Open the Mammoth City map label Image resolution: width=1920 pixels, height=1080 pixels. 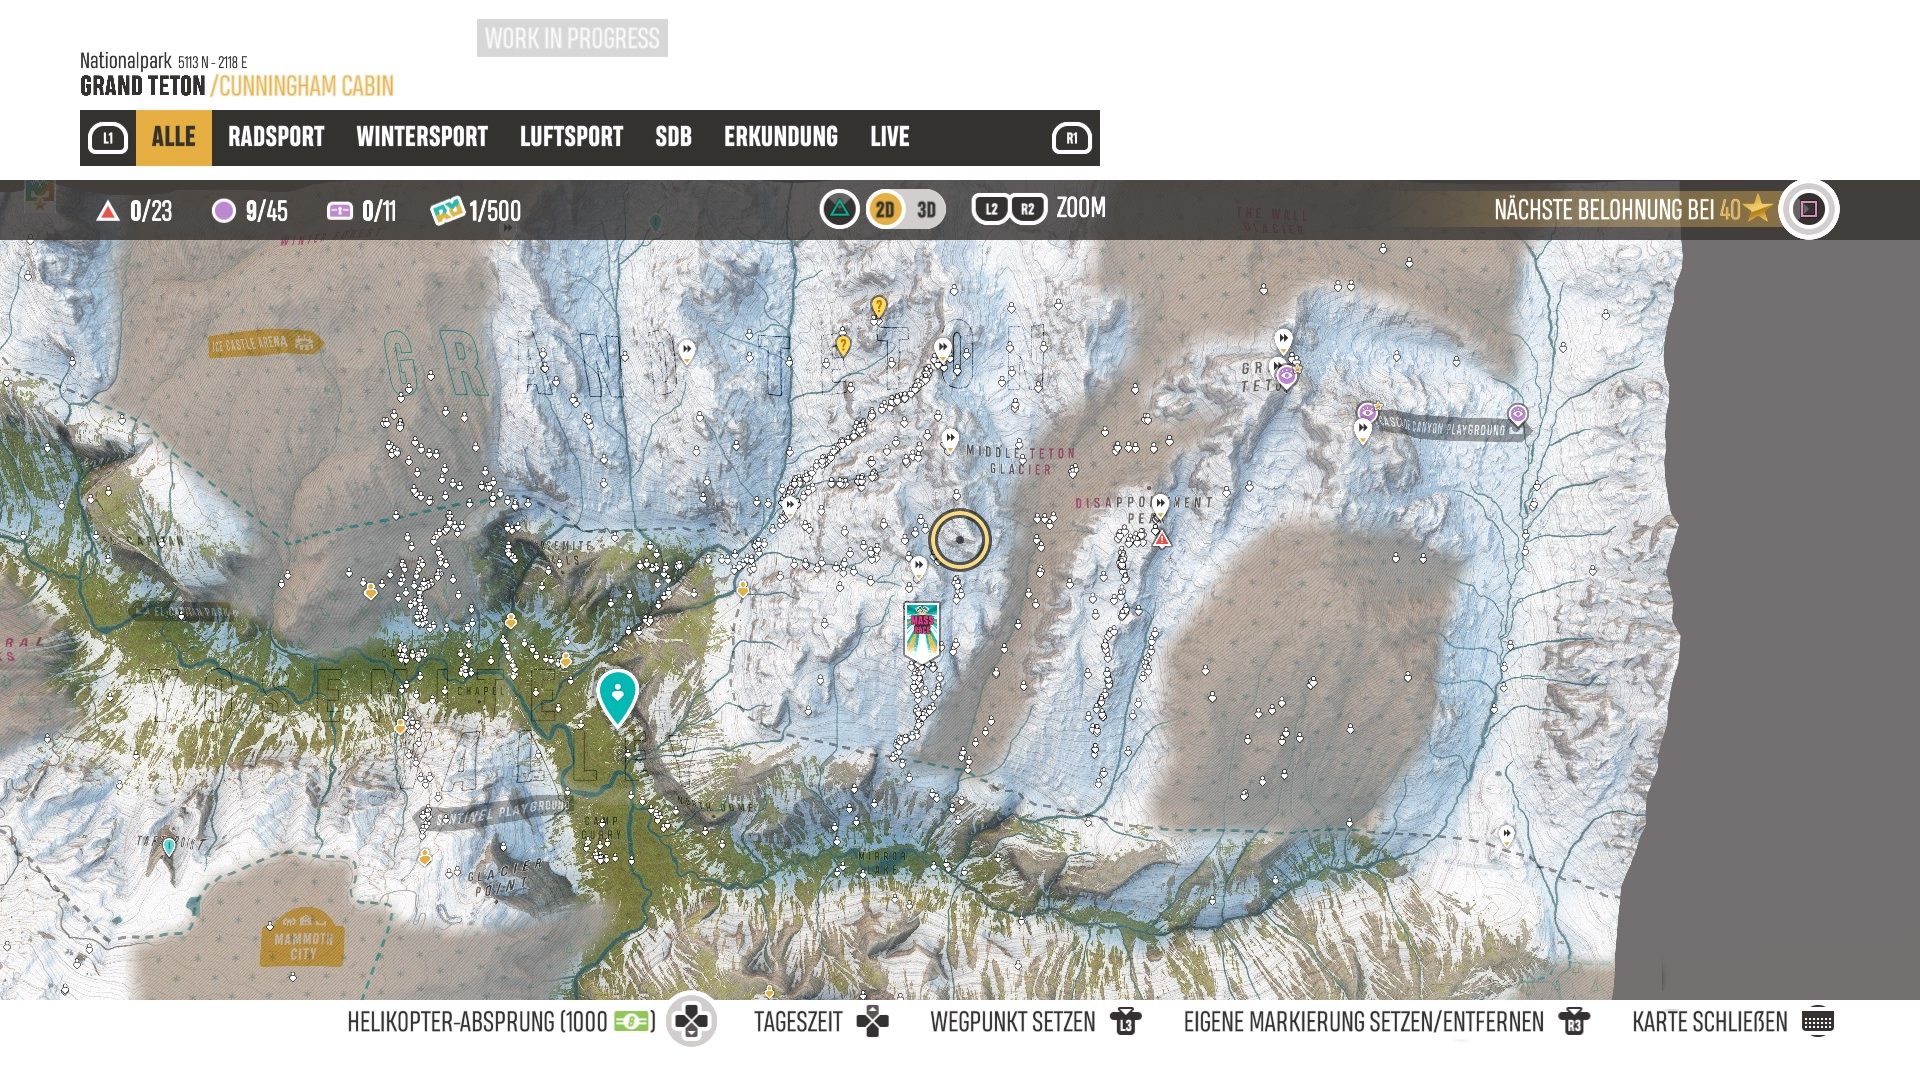click(x=302, y=941)
